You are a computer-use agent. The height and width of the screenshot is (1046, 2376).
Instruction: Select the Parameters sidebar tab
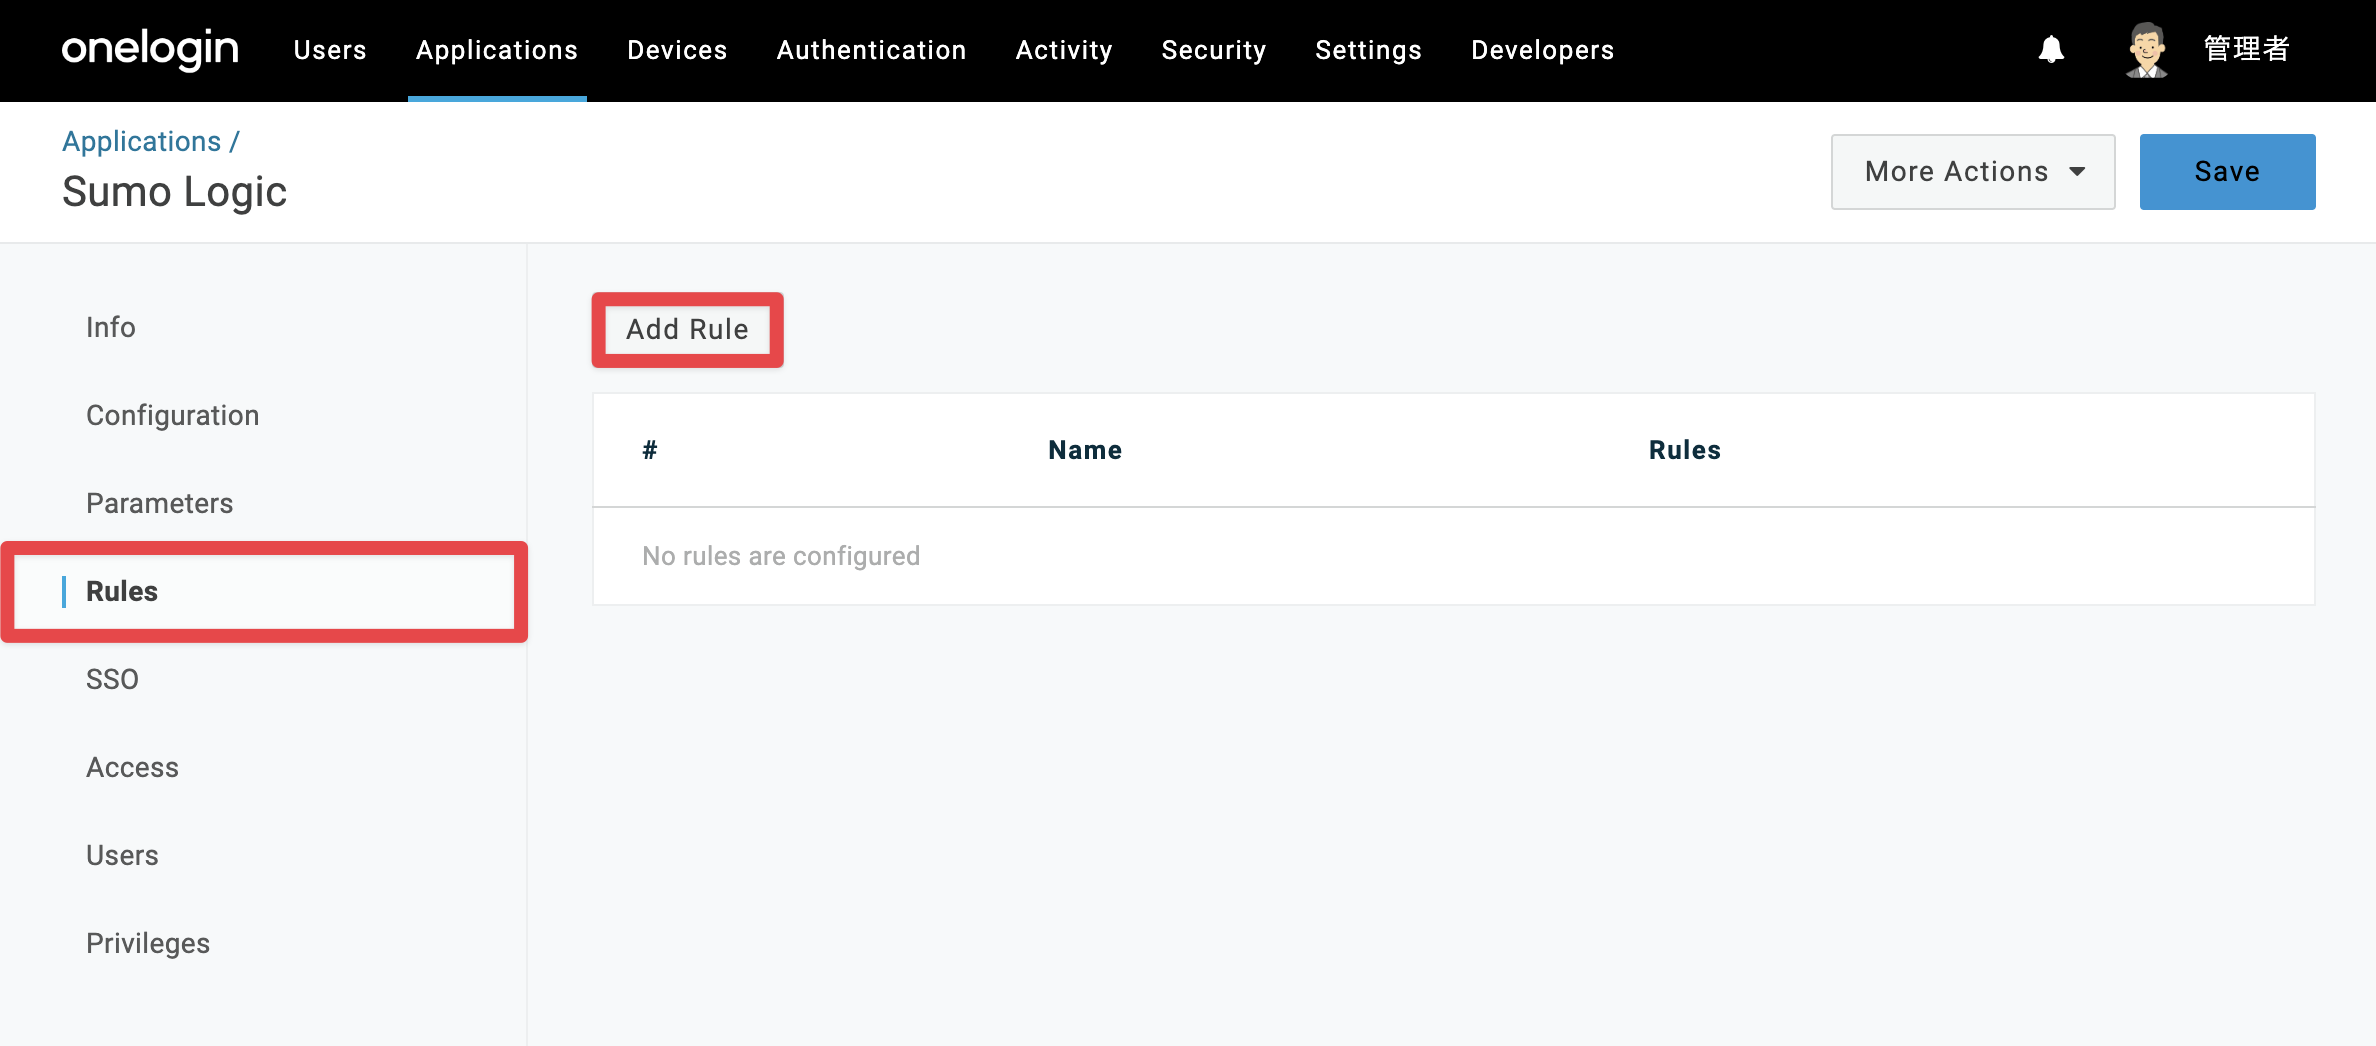[x=159, y=503]
